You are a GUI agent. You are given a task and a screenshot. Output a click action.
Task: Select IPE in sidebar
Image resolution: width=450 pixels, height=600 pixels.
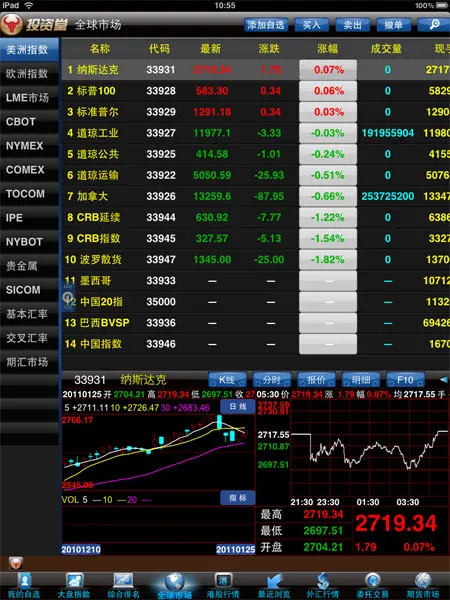click(x=29, y=218)
